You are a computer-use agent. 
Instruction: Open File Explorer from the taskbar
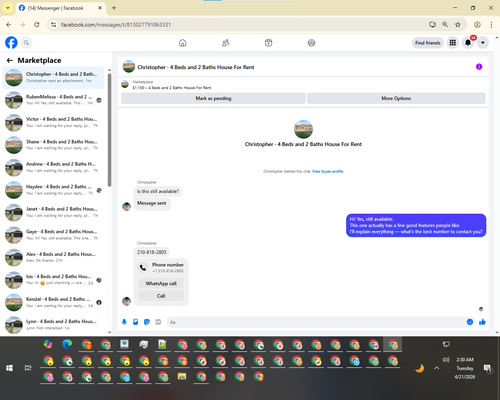pos(182,377)
